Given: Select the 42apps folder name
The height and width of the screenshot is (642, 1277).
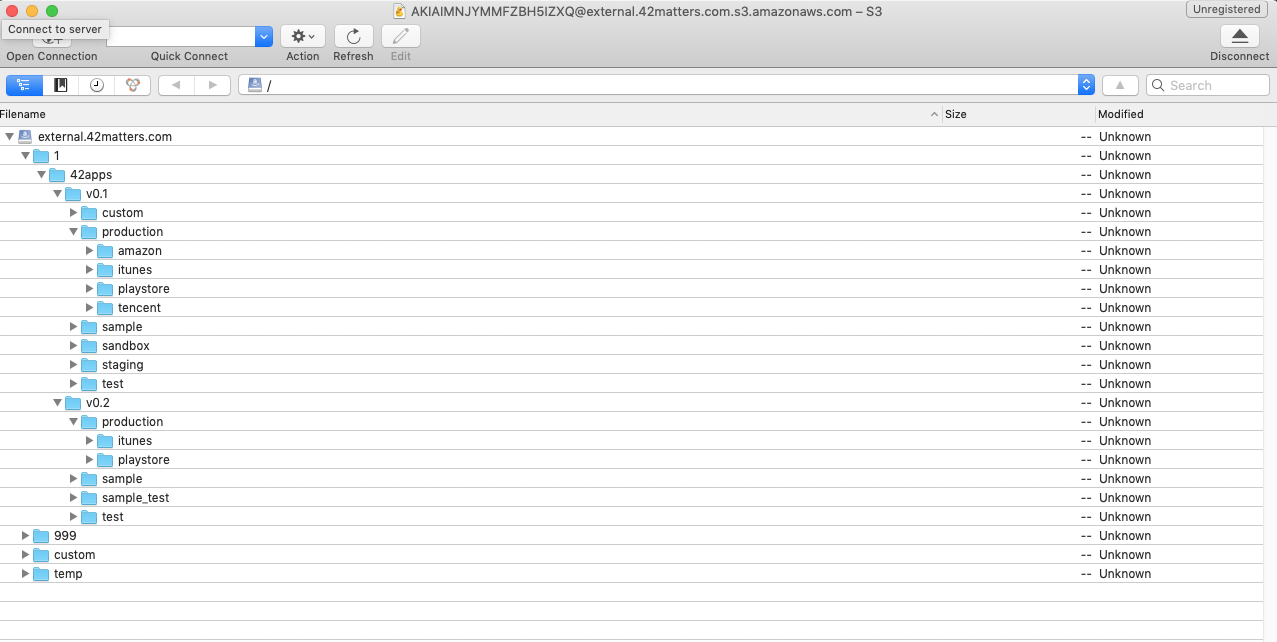Looking at the screenshot, I should pyautogui.click(x=91, y=175).
